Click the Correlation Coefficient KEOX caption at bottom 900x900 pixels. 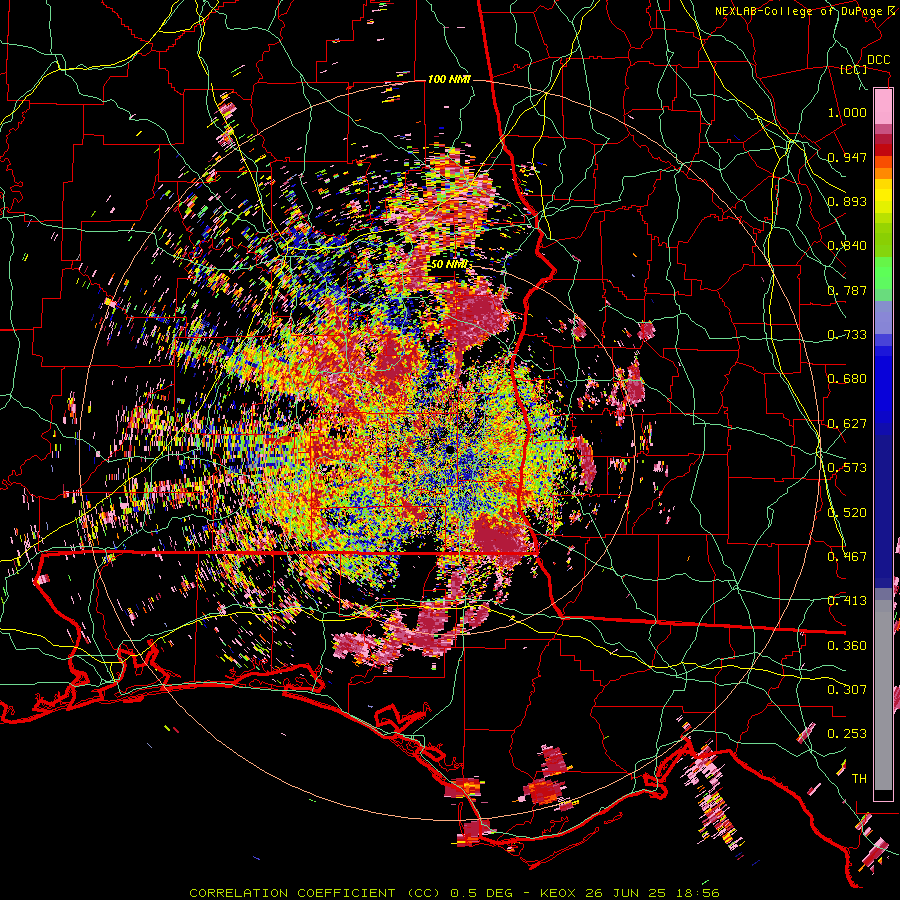click(x=454, y=893)
